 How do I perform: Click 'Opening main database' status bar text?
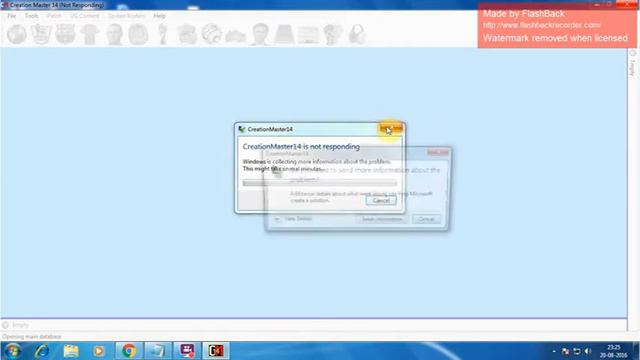pyautogui.click(x=31, y=337)
